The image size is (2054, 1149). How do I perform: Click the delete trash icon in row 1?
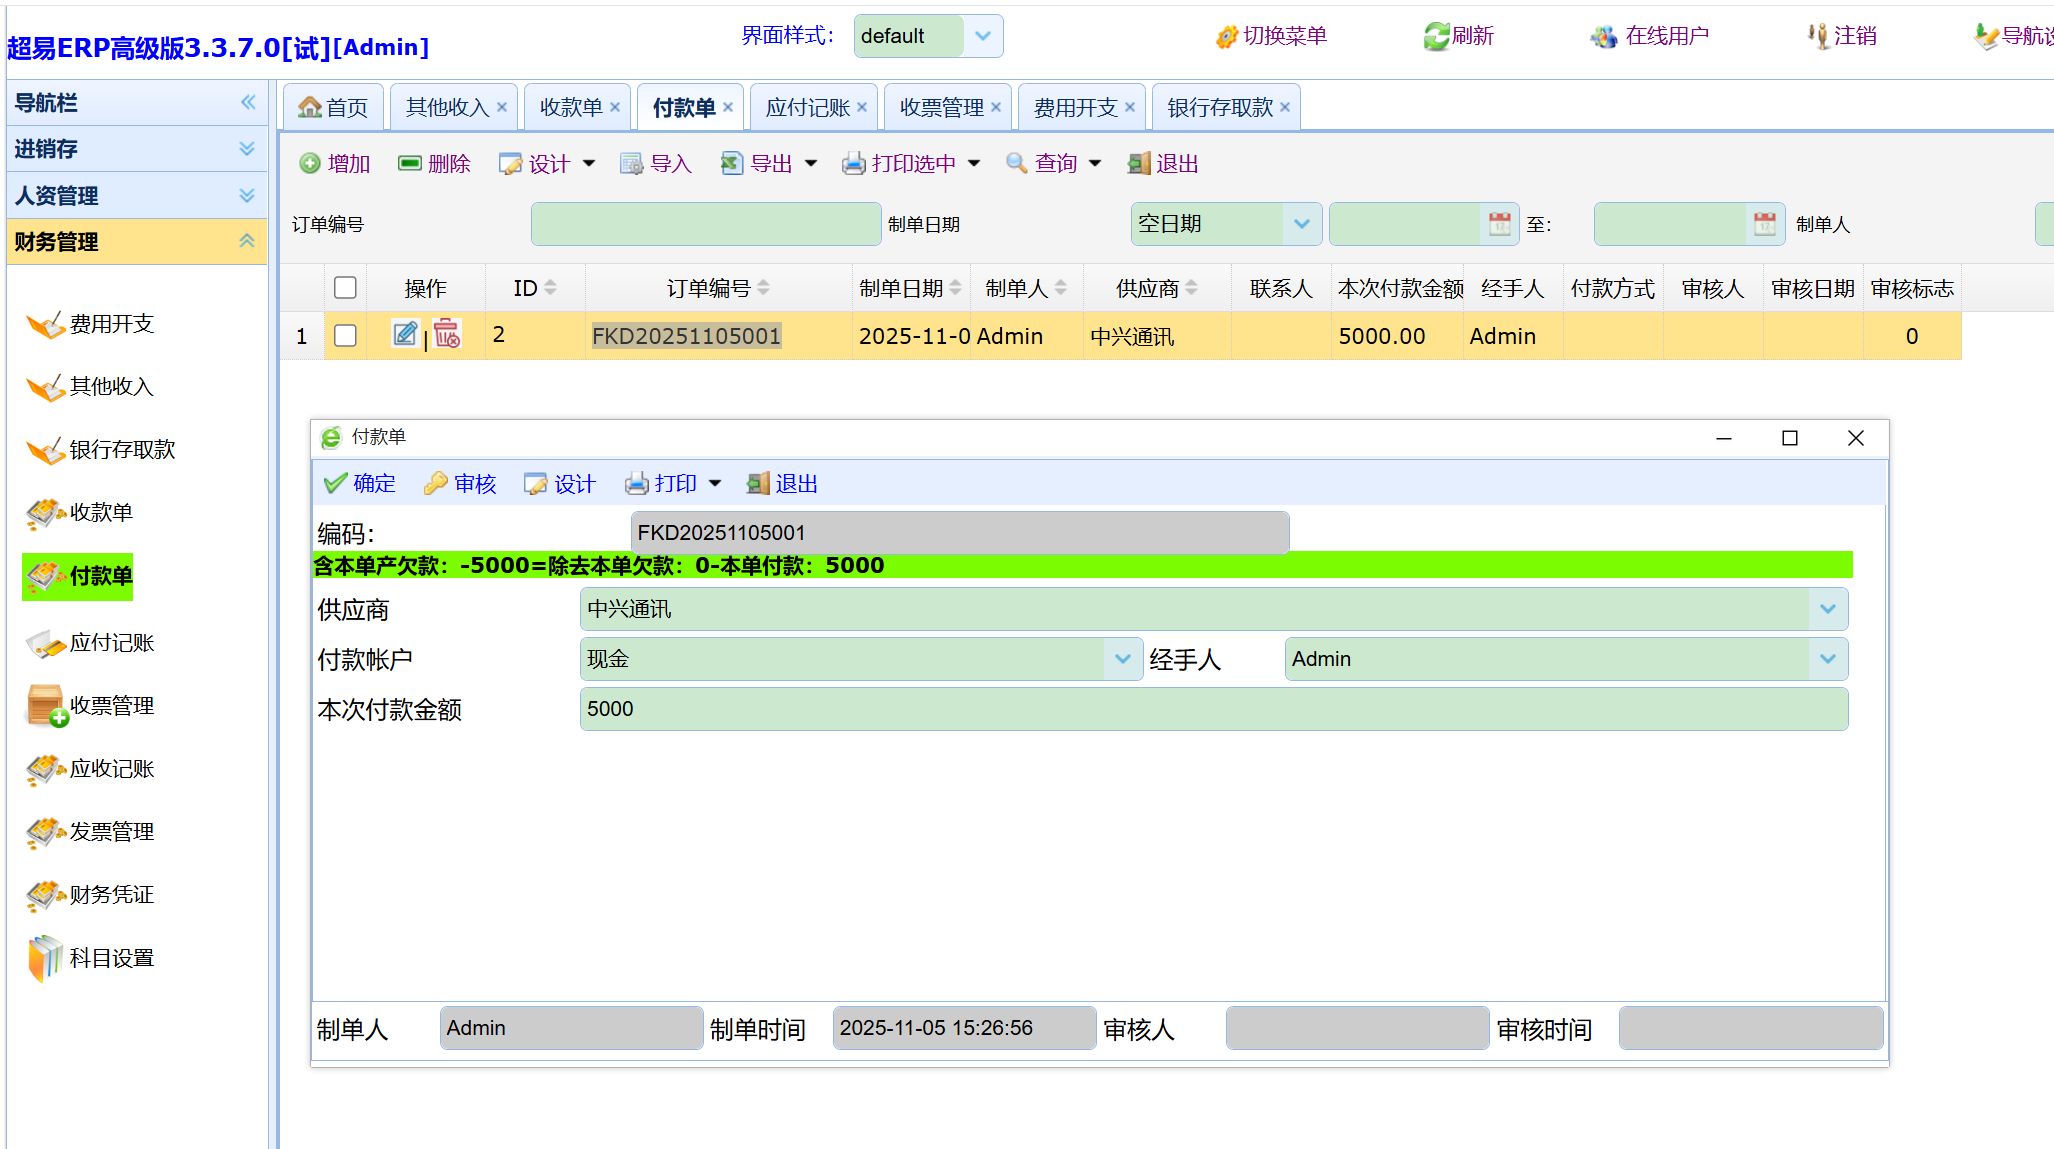tap(447, 334)
